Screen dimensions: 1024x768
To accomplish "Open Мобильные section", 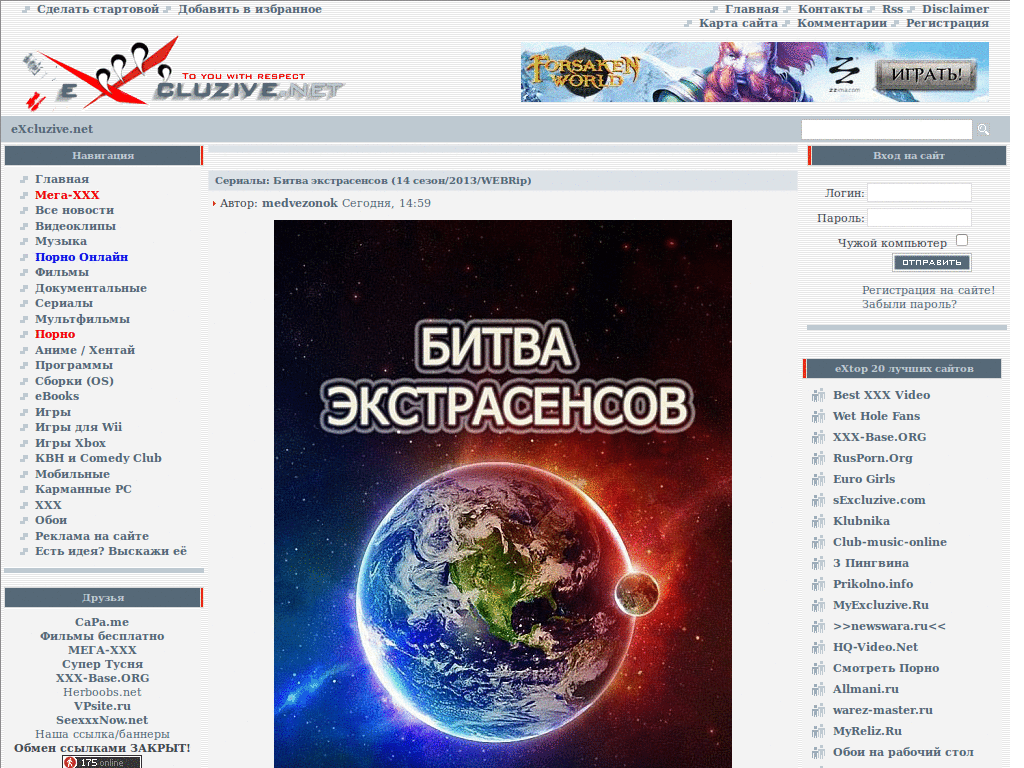I will tap(72, 474).
